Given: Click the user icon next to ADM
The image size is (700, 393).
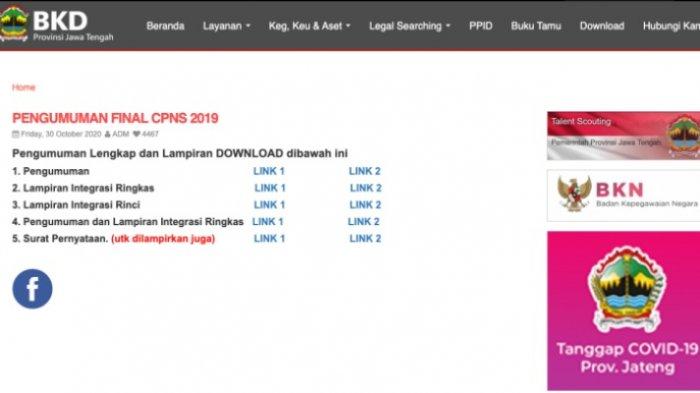Looking at the screenshot, I should pyautogui.click(x=107, y=134).
